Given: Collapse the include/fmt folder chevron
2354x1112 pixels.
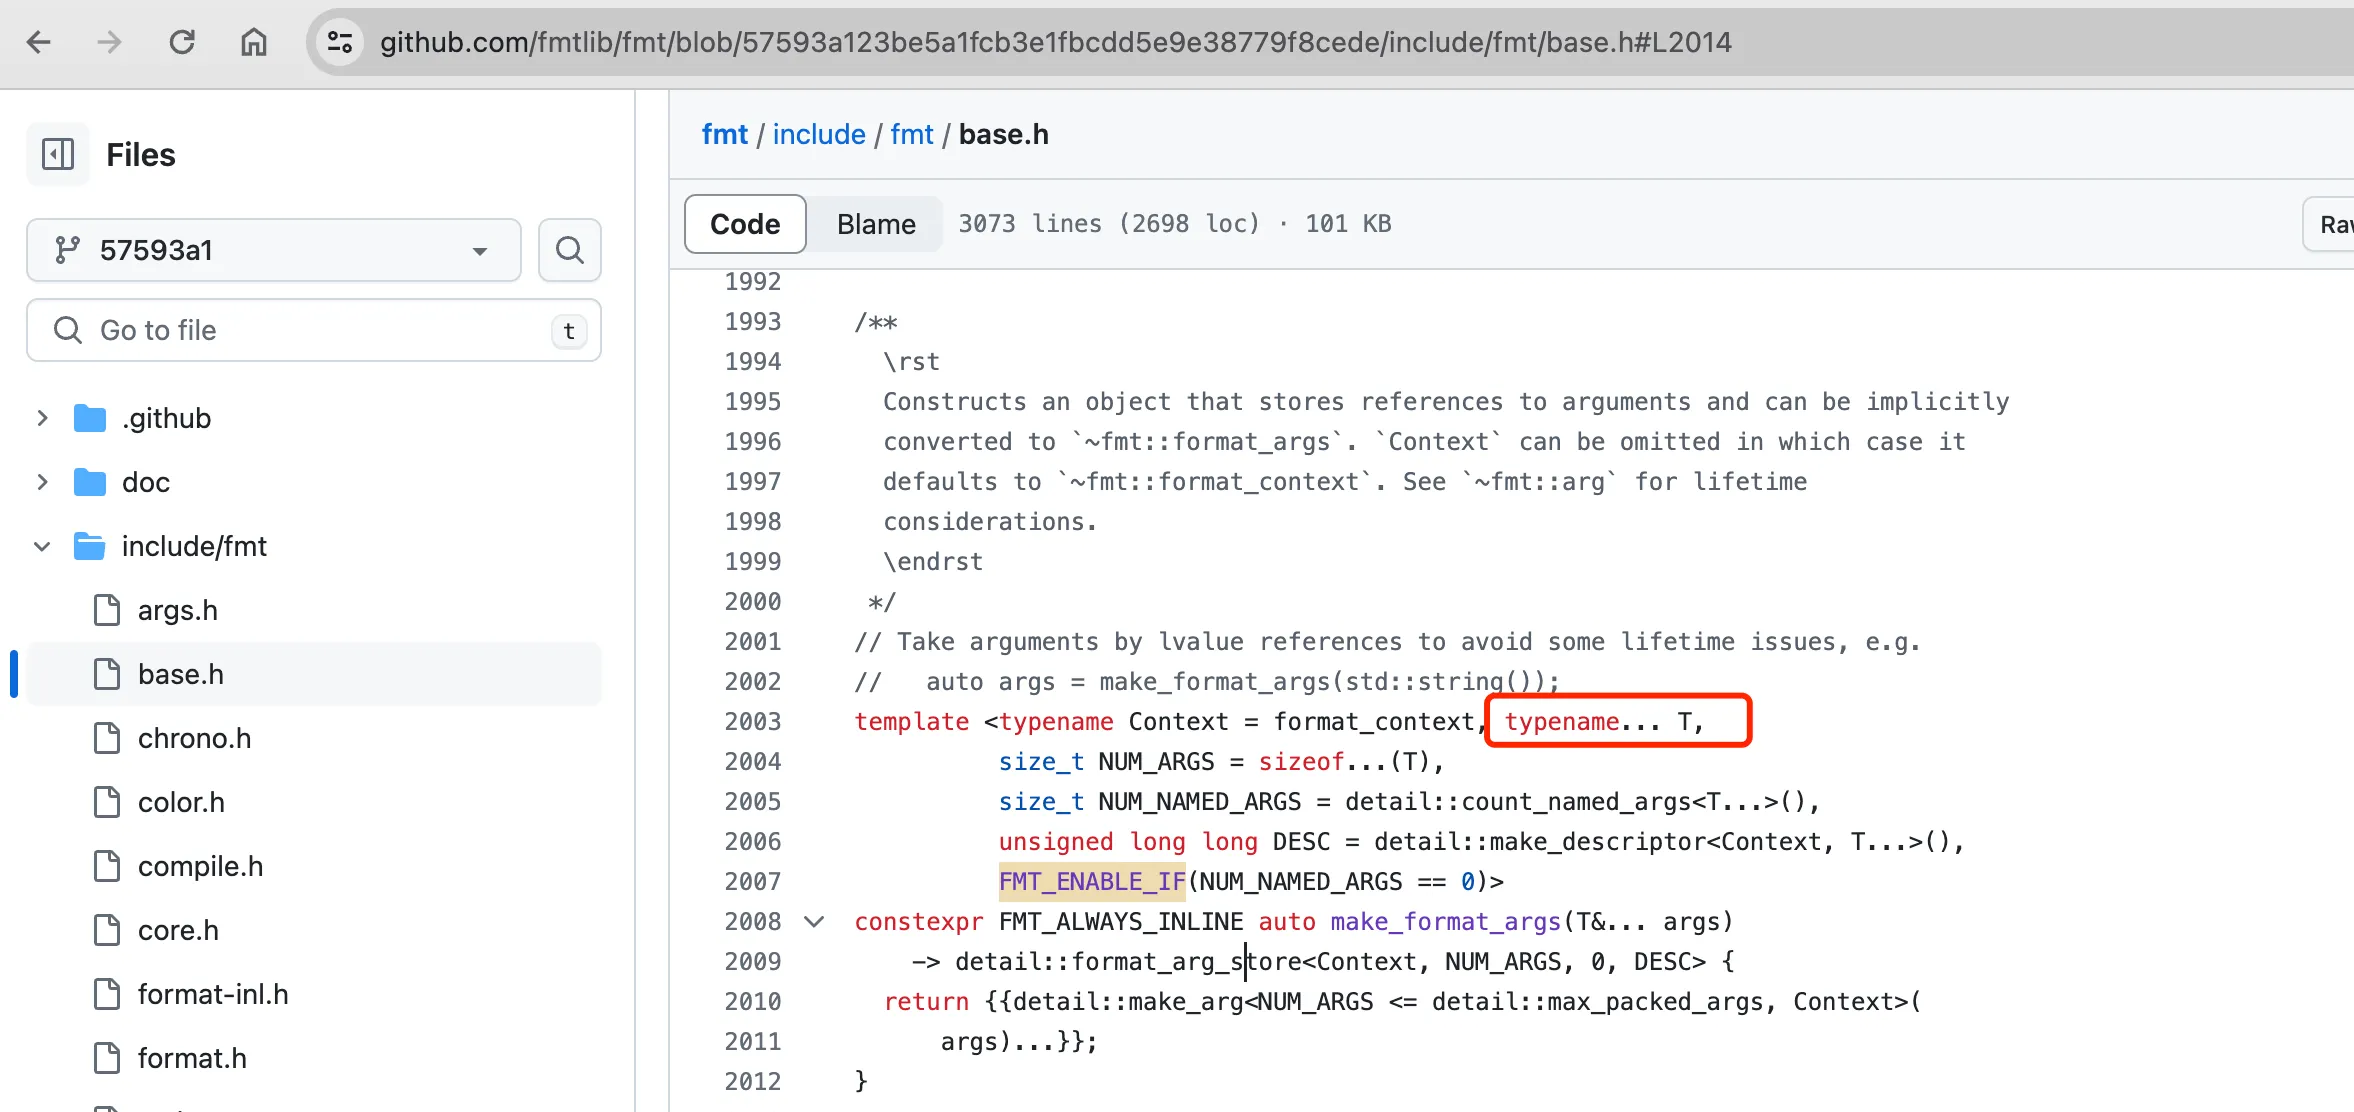Looking at the screenshot, I should [42, 546].
